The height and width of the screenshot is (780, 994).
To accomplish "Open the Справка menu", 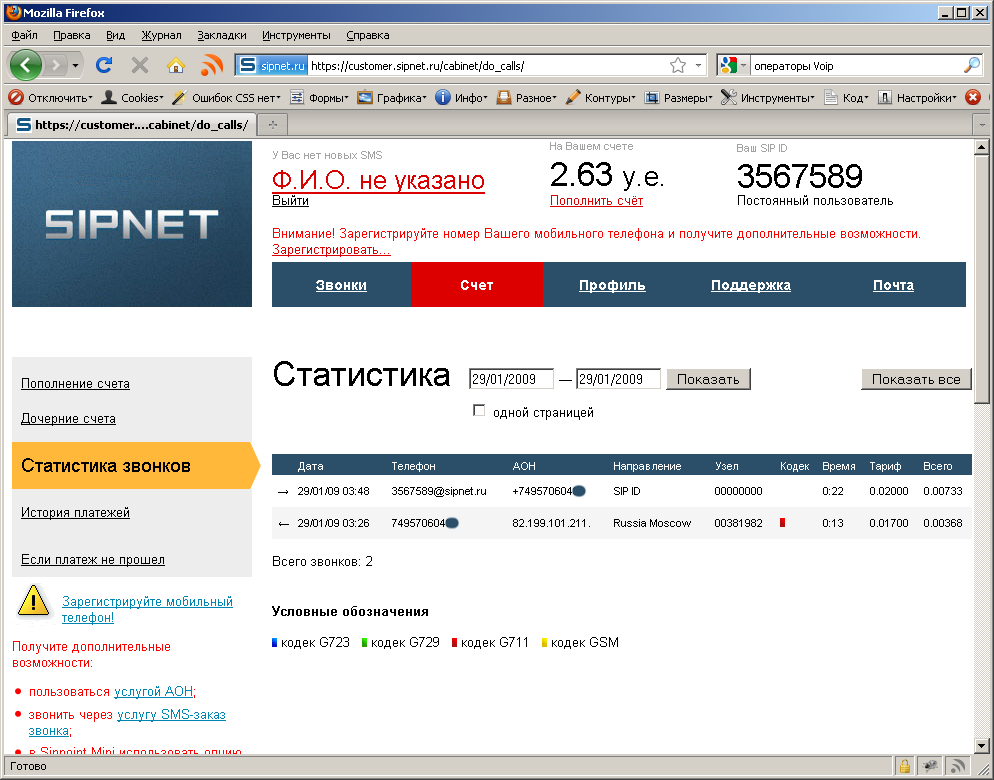I will tap(368, 35).
